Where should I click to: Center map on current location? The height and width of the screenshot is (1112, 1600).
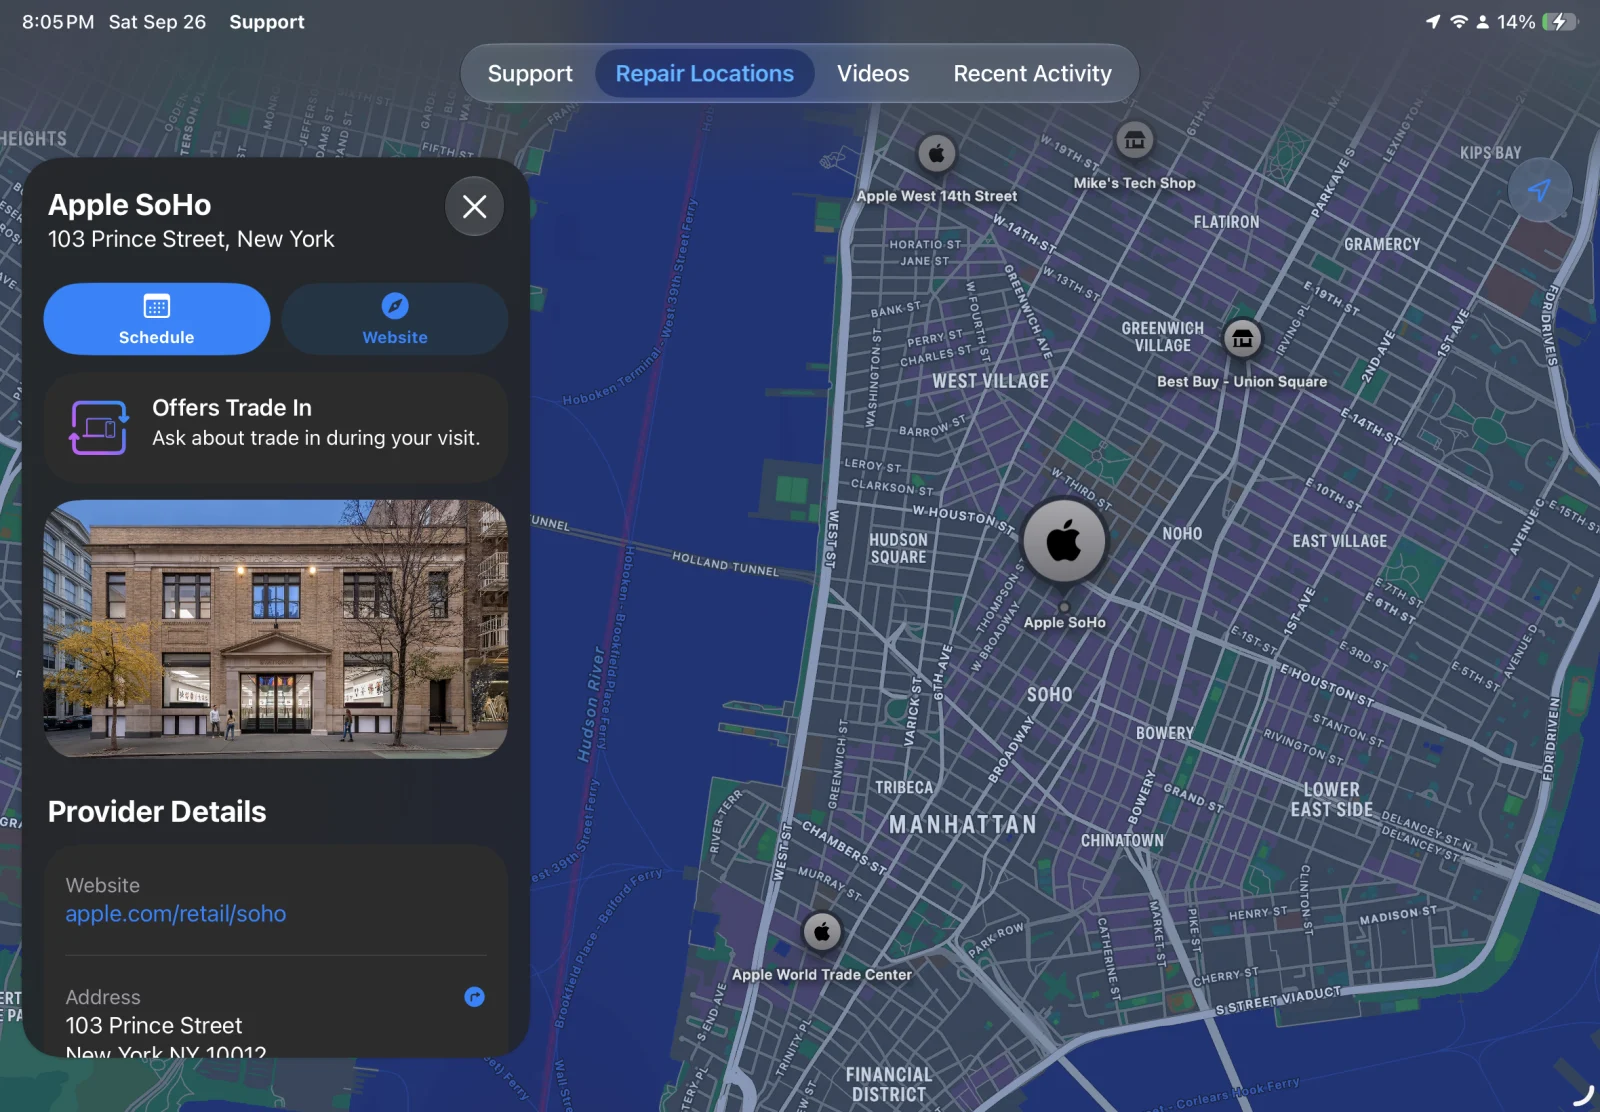(1540, 190)
